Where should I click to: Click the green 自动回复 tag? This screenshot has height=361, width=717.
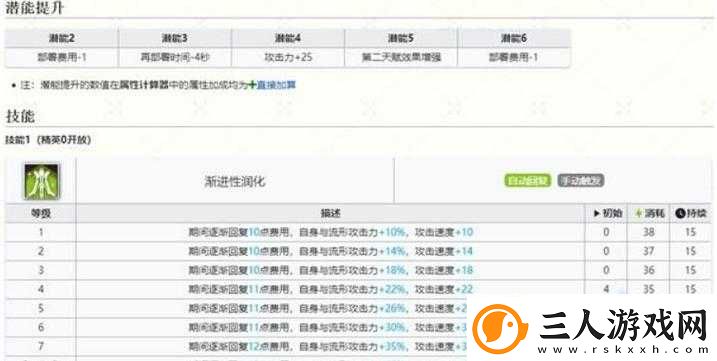(x=528, y=181)
